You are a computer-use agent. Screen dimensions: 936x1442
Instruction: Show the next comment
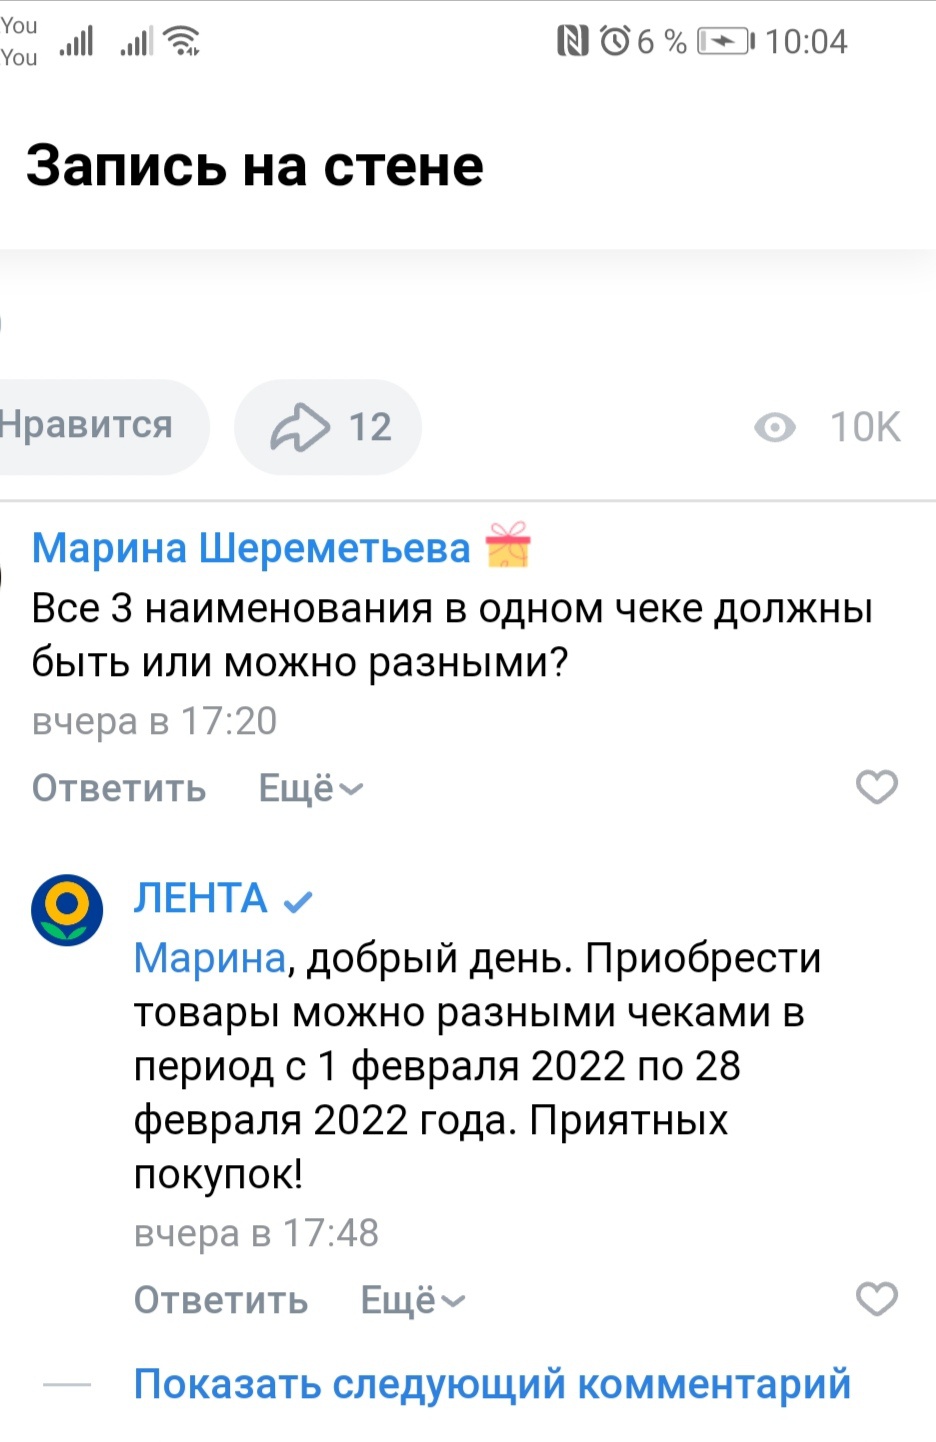pos(492,1384)
